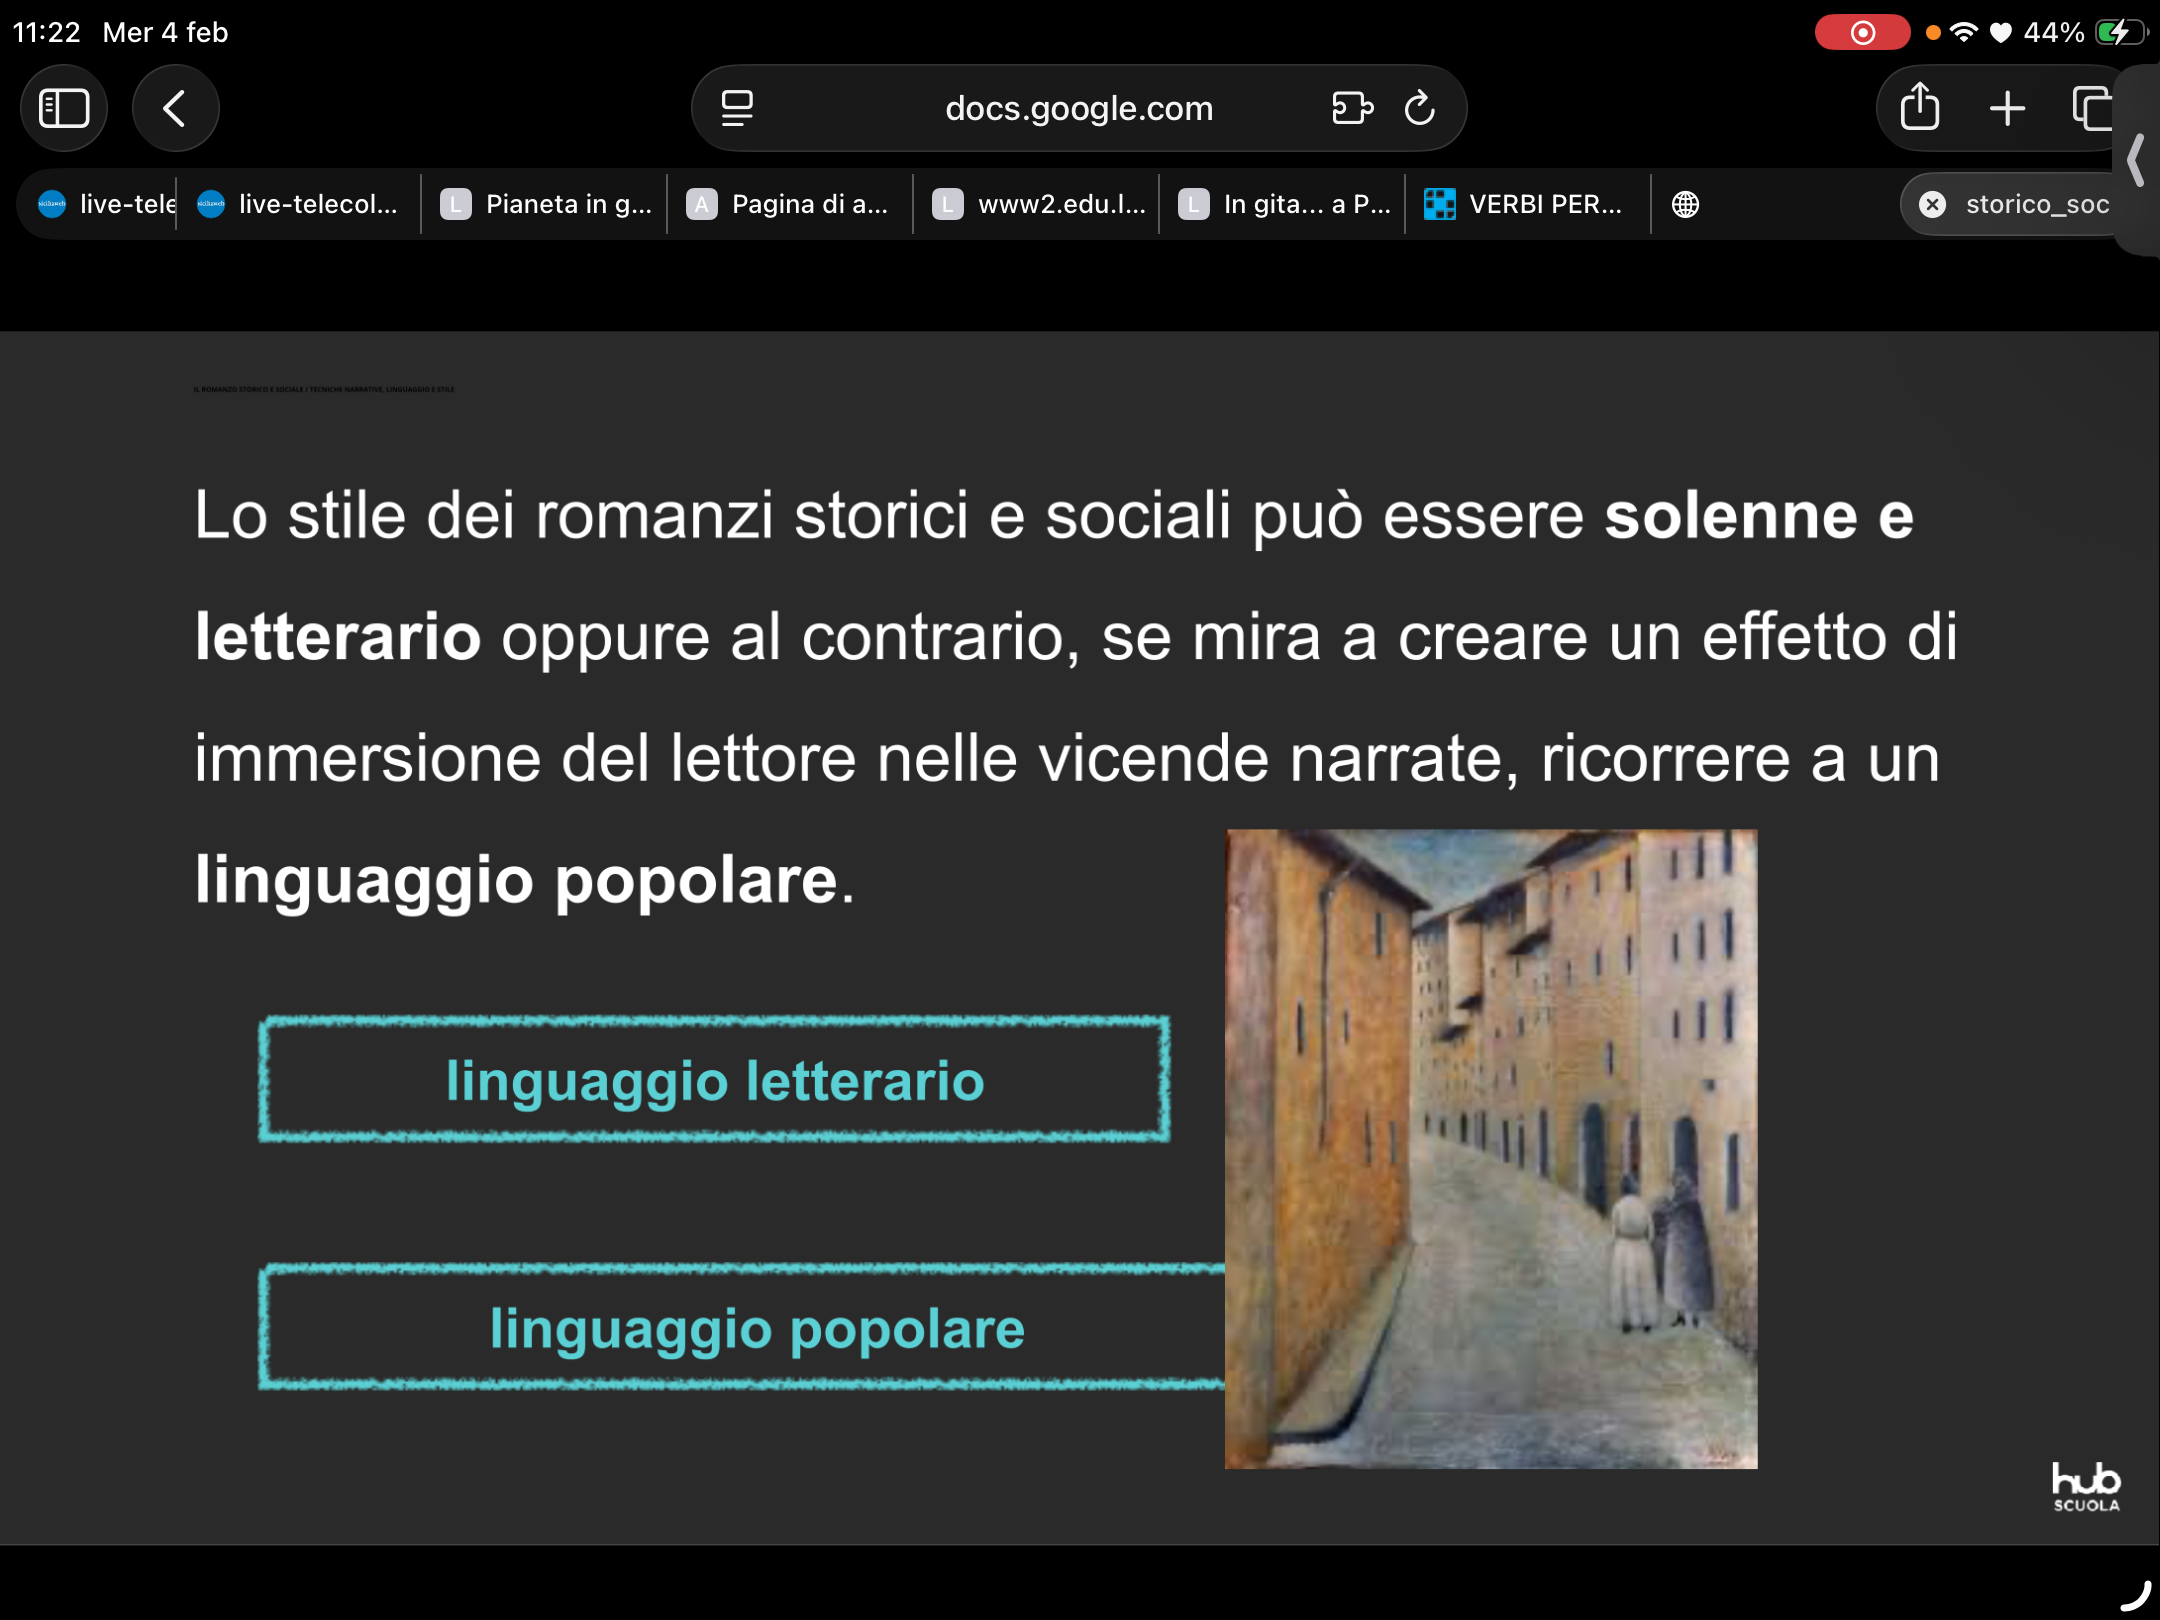This screenshot has height=1620, width=2160.
Task: Switch to Pianeta in g... tab
Action: [x=546, y=204]
